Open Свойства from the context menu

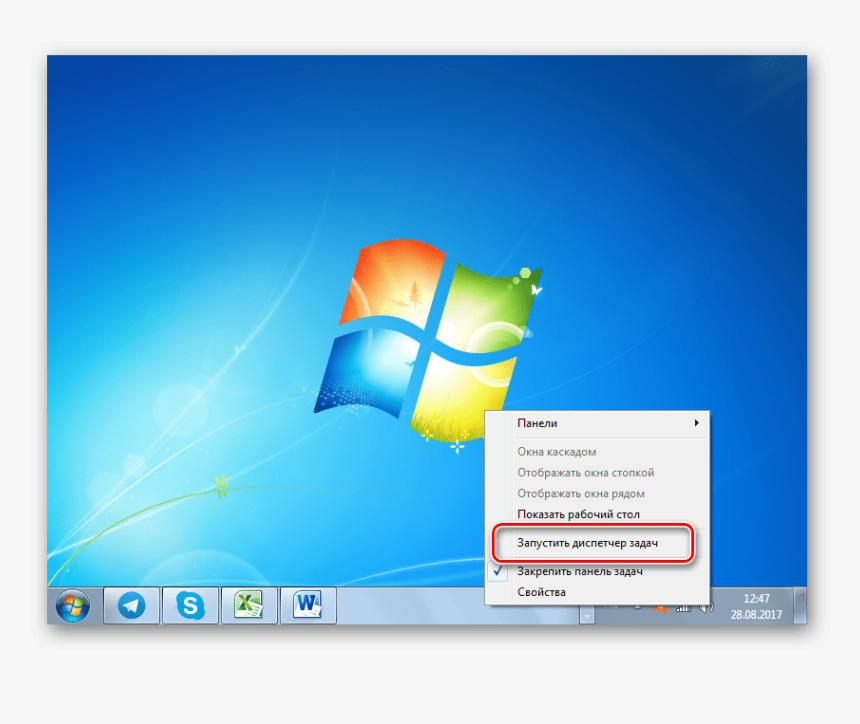click(x=597, y=592)
